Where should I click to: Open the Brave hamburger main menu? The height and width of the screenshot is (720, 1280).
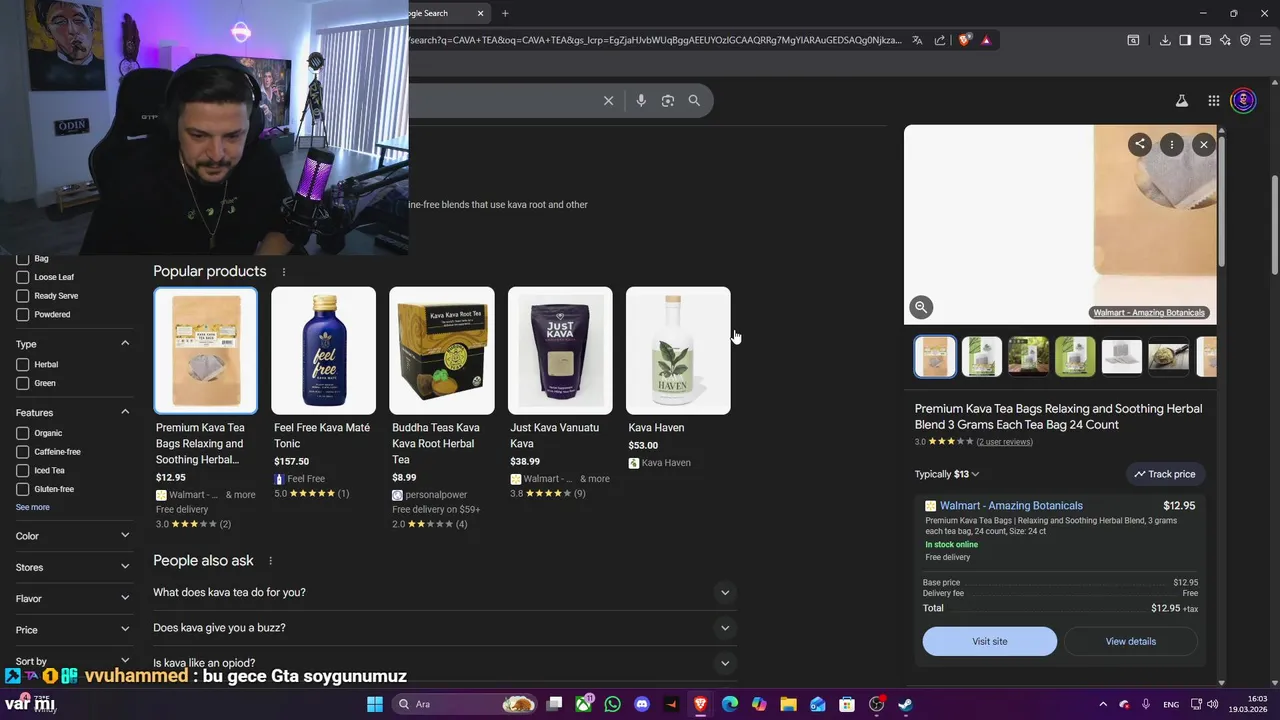point(1265,41)
